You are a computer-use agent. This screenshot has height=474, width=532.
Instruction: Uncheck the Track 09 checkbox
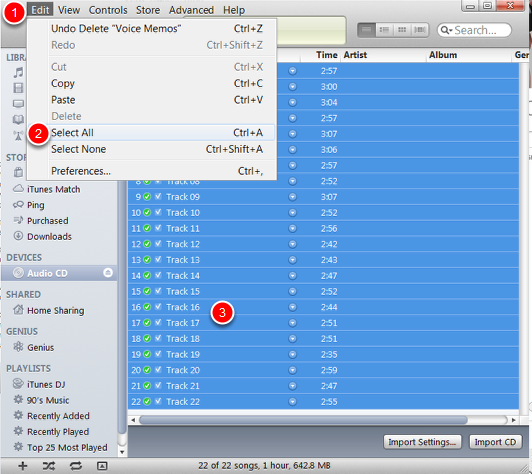[158, 196]
